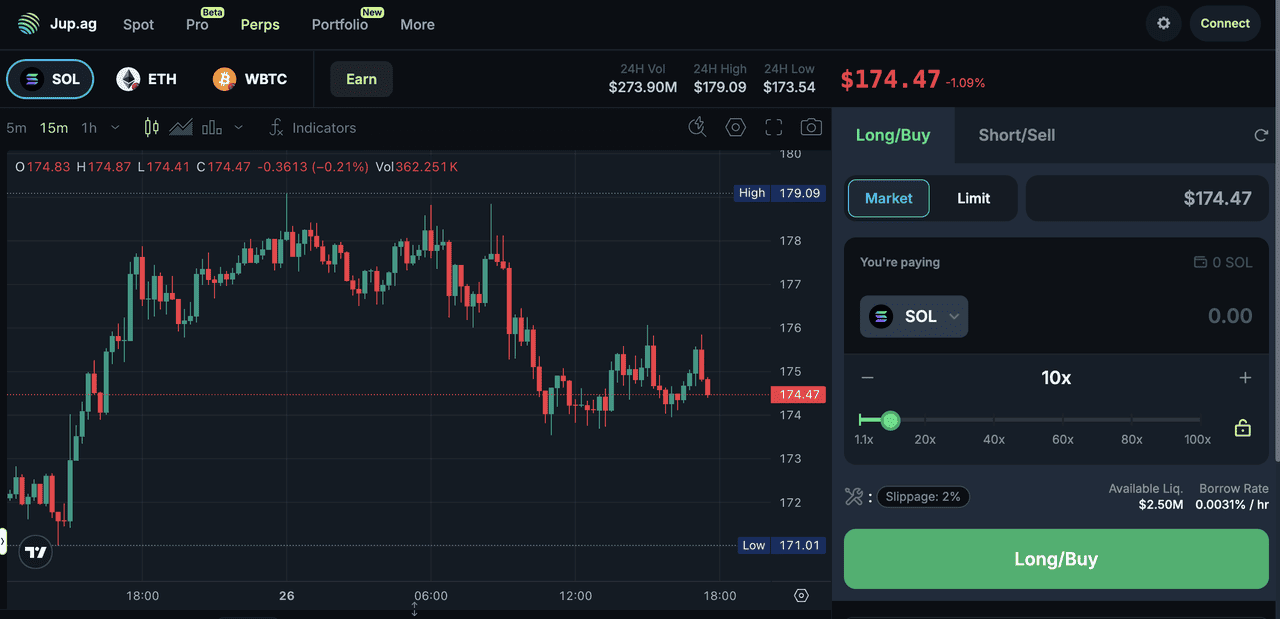1280x619 pixels.
Task: Click the red 174.47 label on the price axis
Action: tap(798, 394)
